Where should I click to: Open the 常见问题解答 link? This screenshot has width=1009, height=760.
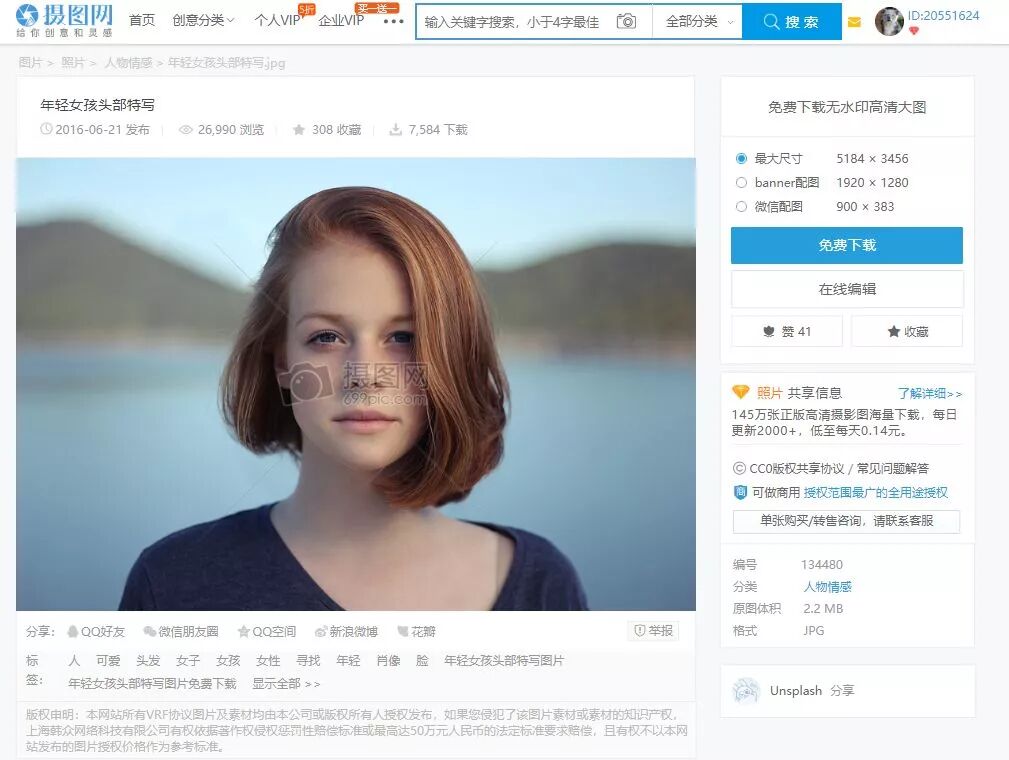pyautogui.click(x=893, y=468)
